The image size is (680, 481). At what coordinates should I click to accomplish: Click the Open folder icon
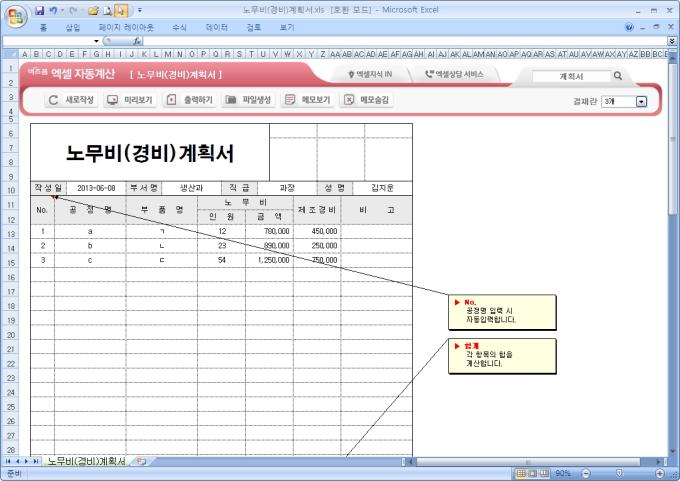pos(93,10)
